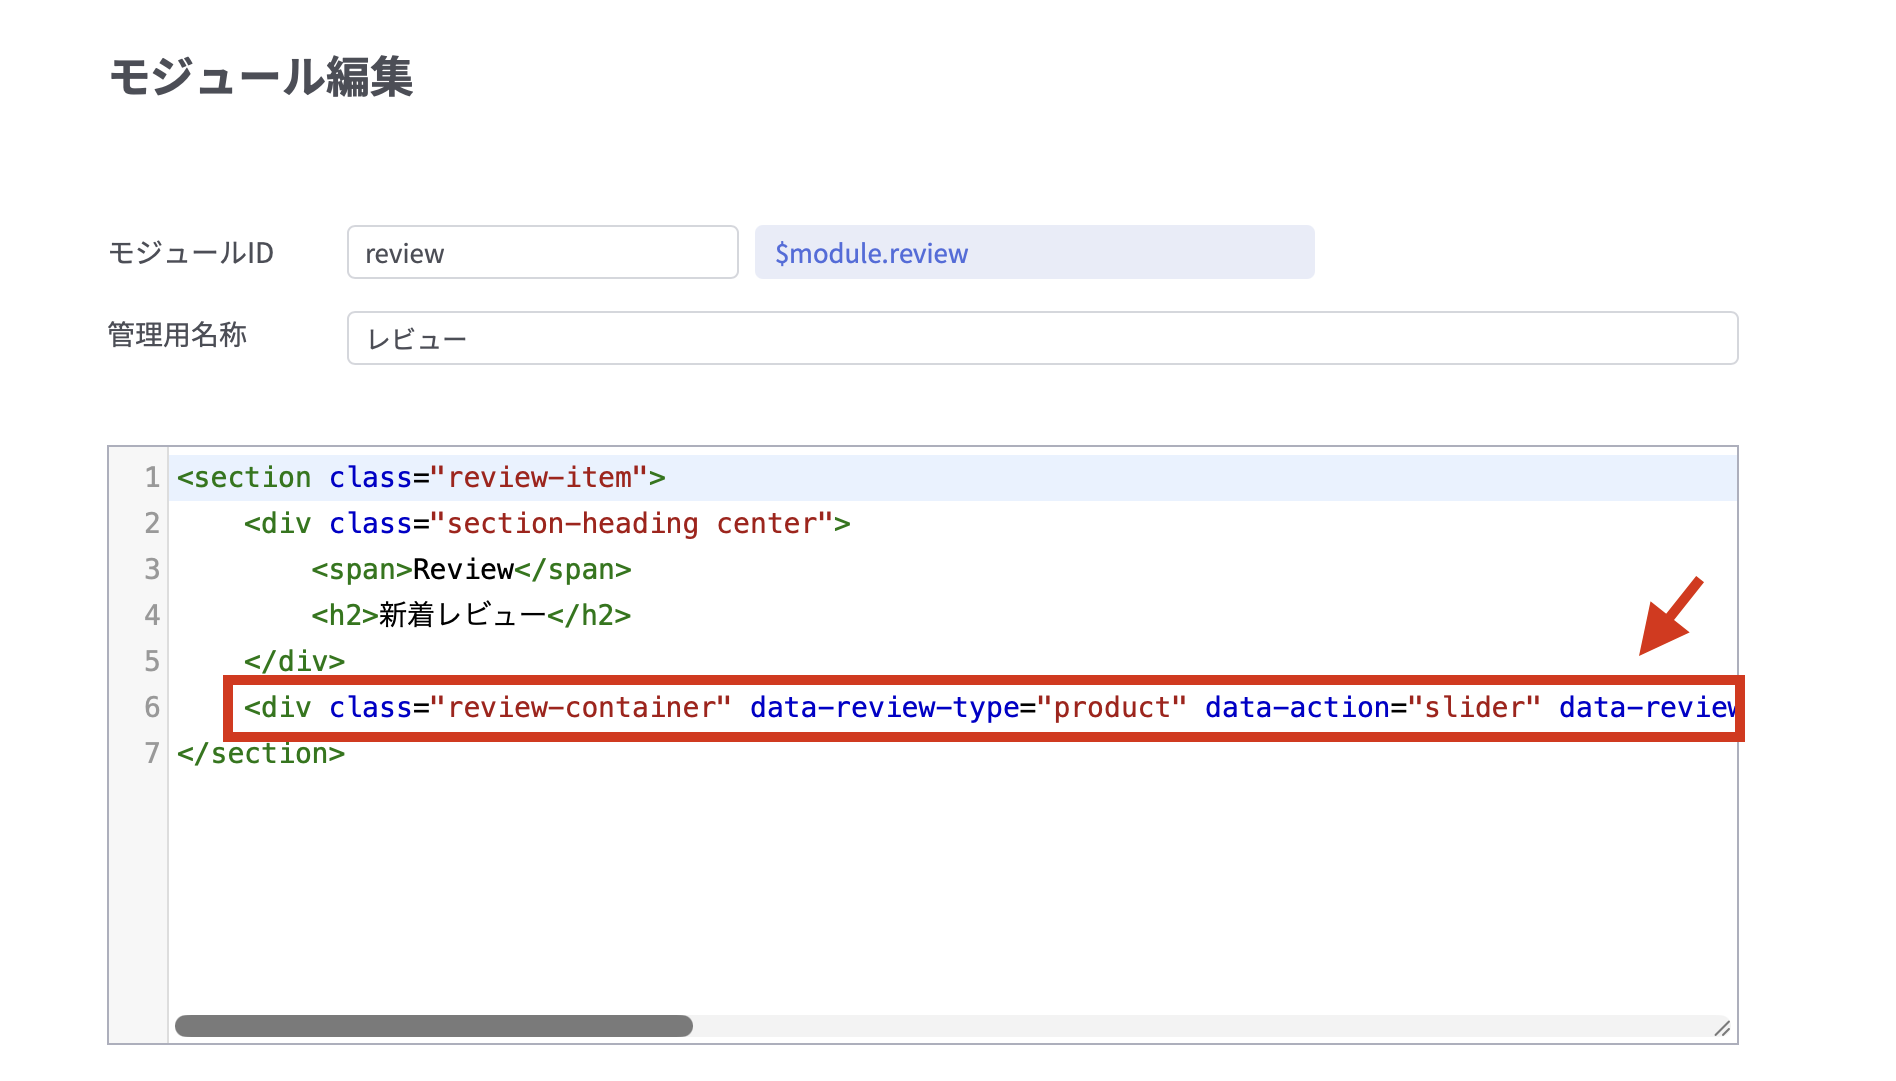Focus the 管理用名称 field containing レビュー

point(1041,339)
